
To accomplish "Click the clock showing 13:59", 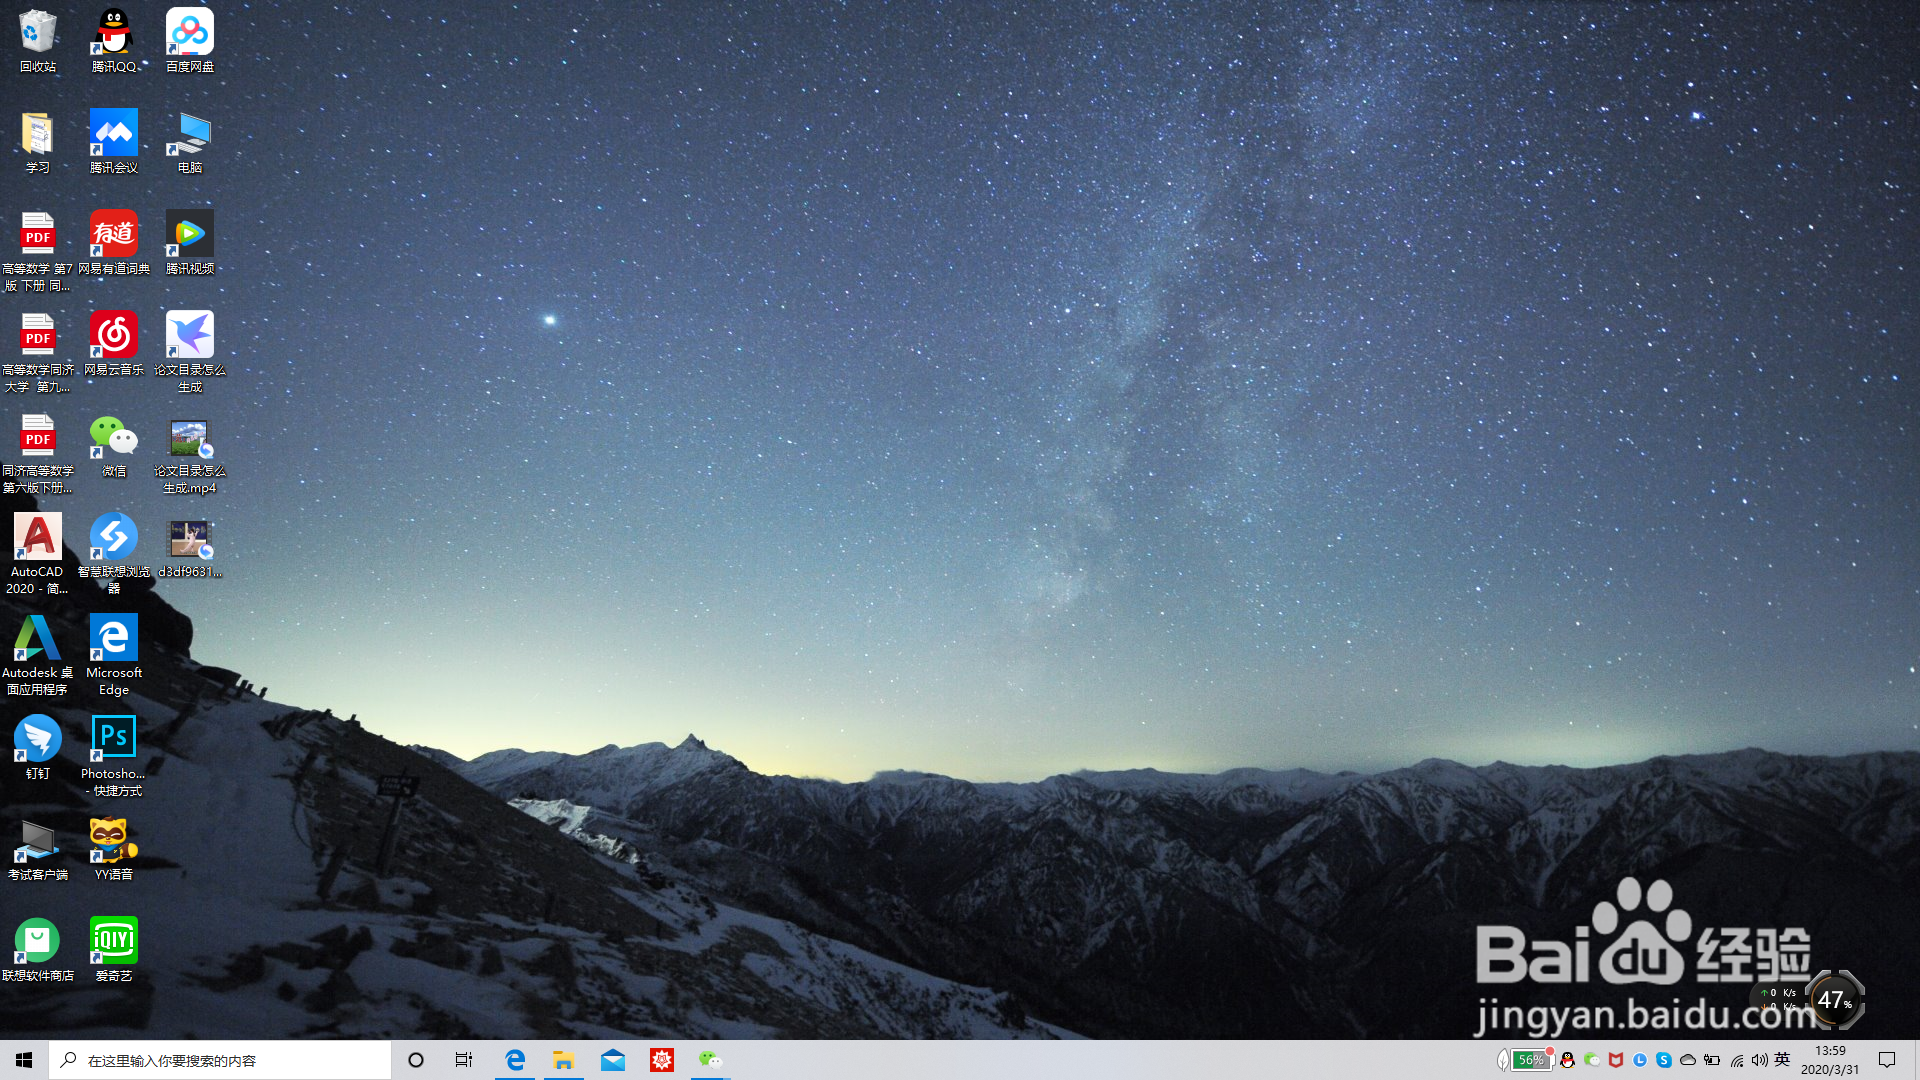I will click(x=1830, y=1060).
